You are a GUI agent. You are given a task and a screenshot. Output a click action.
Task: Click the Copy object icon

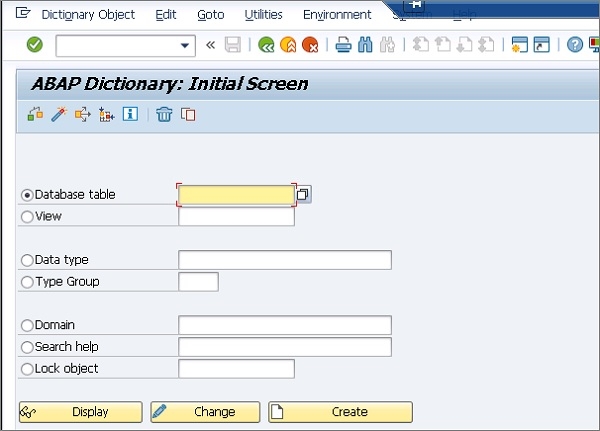point(188,114)
